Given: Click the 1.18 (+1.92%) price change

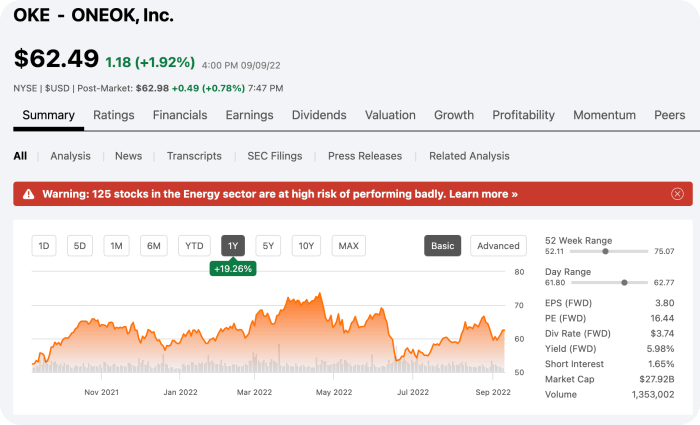Looking at the screenshot, I should click(150, 62).
